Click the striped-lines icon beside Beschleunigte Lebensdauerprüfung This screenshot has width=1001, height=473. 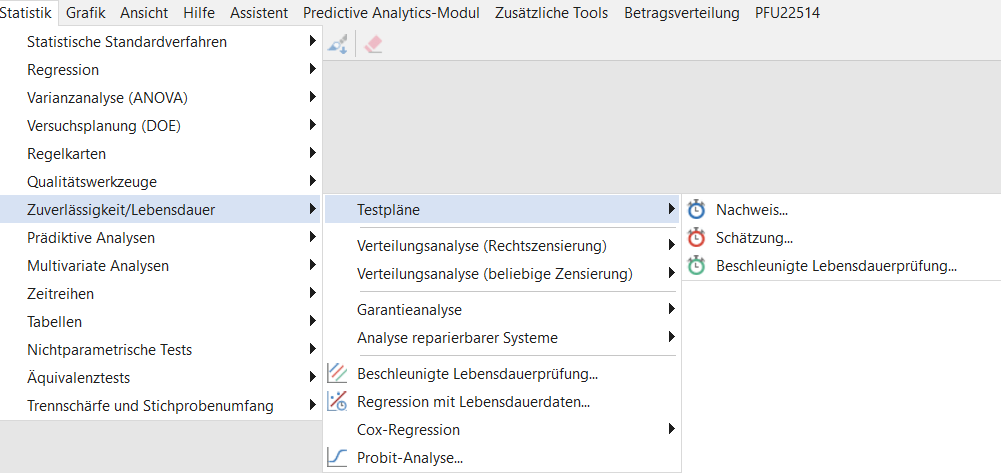[x=336, y=373]
